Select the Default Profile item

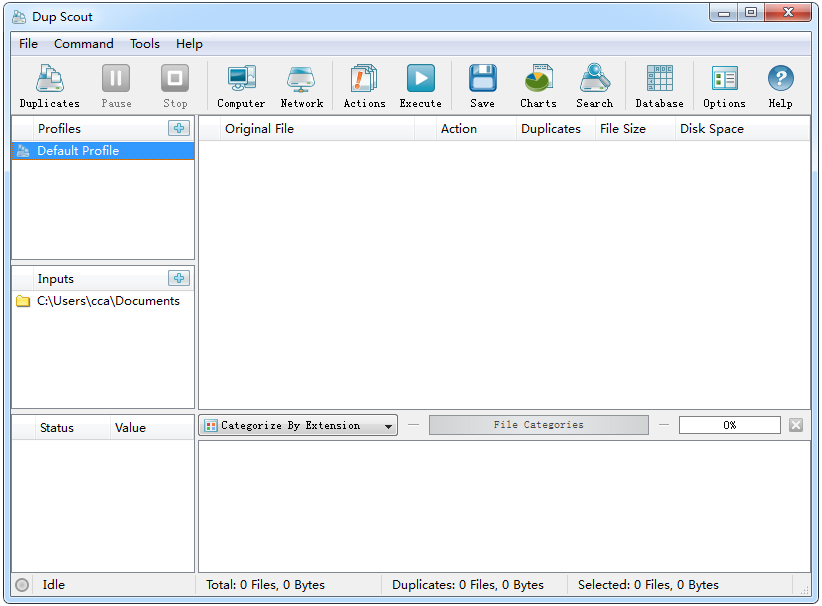pyautogui.click(x=103, y=151)
